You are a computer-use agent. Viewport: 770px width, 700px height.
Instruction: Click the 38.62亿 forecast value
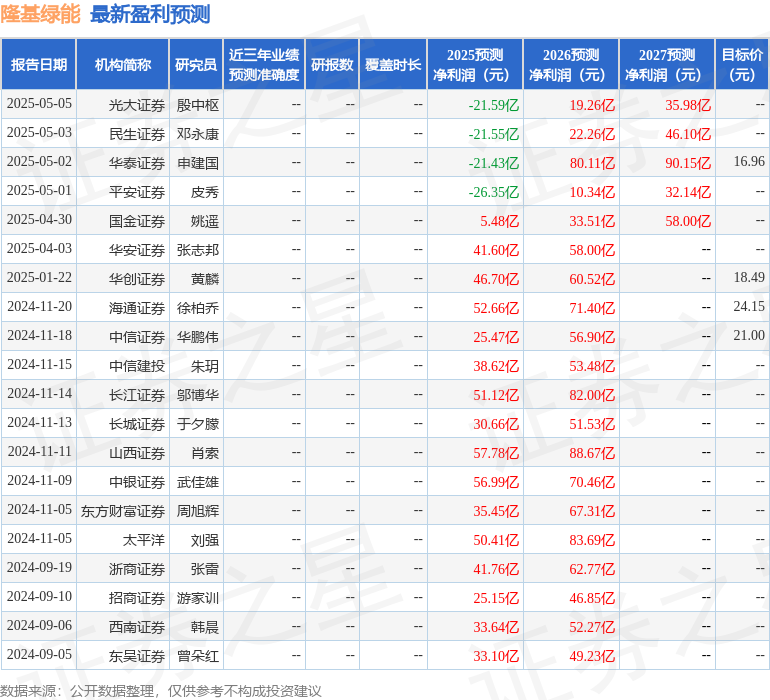tap(496, 366)
